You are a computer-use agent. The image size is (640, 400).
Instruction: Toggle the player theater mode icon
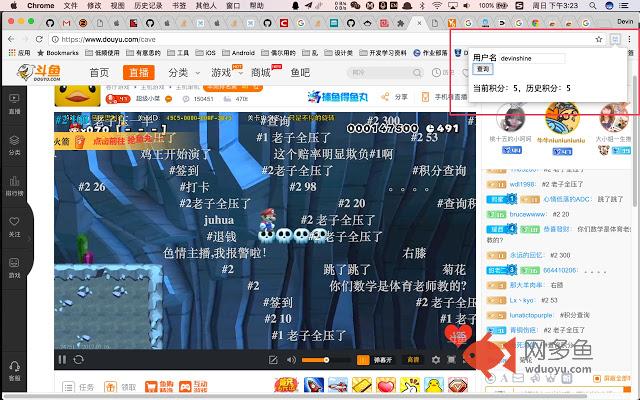coord(451,360)
